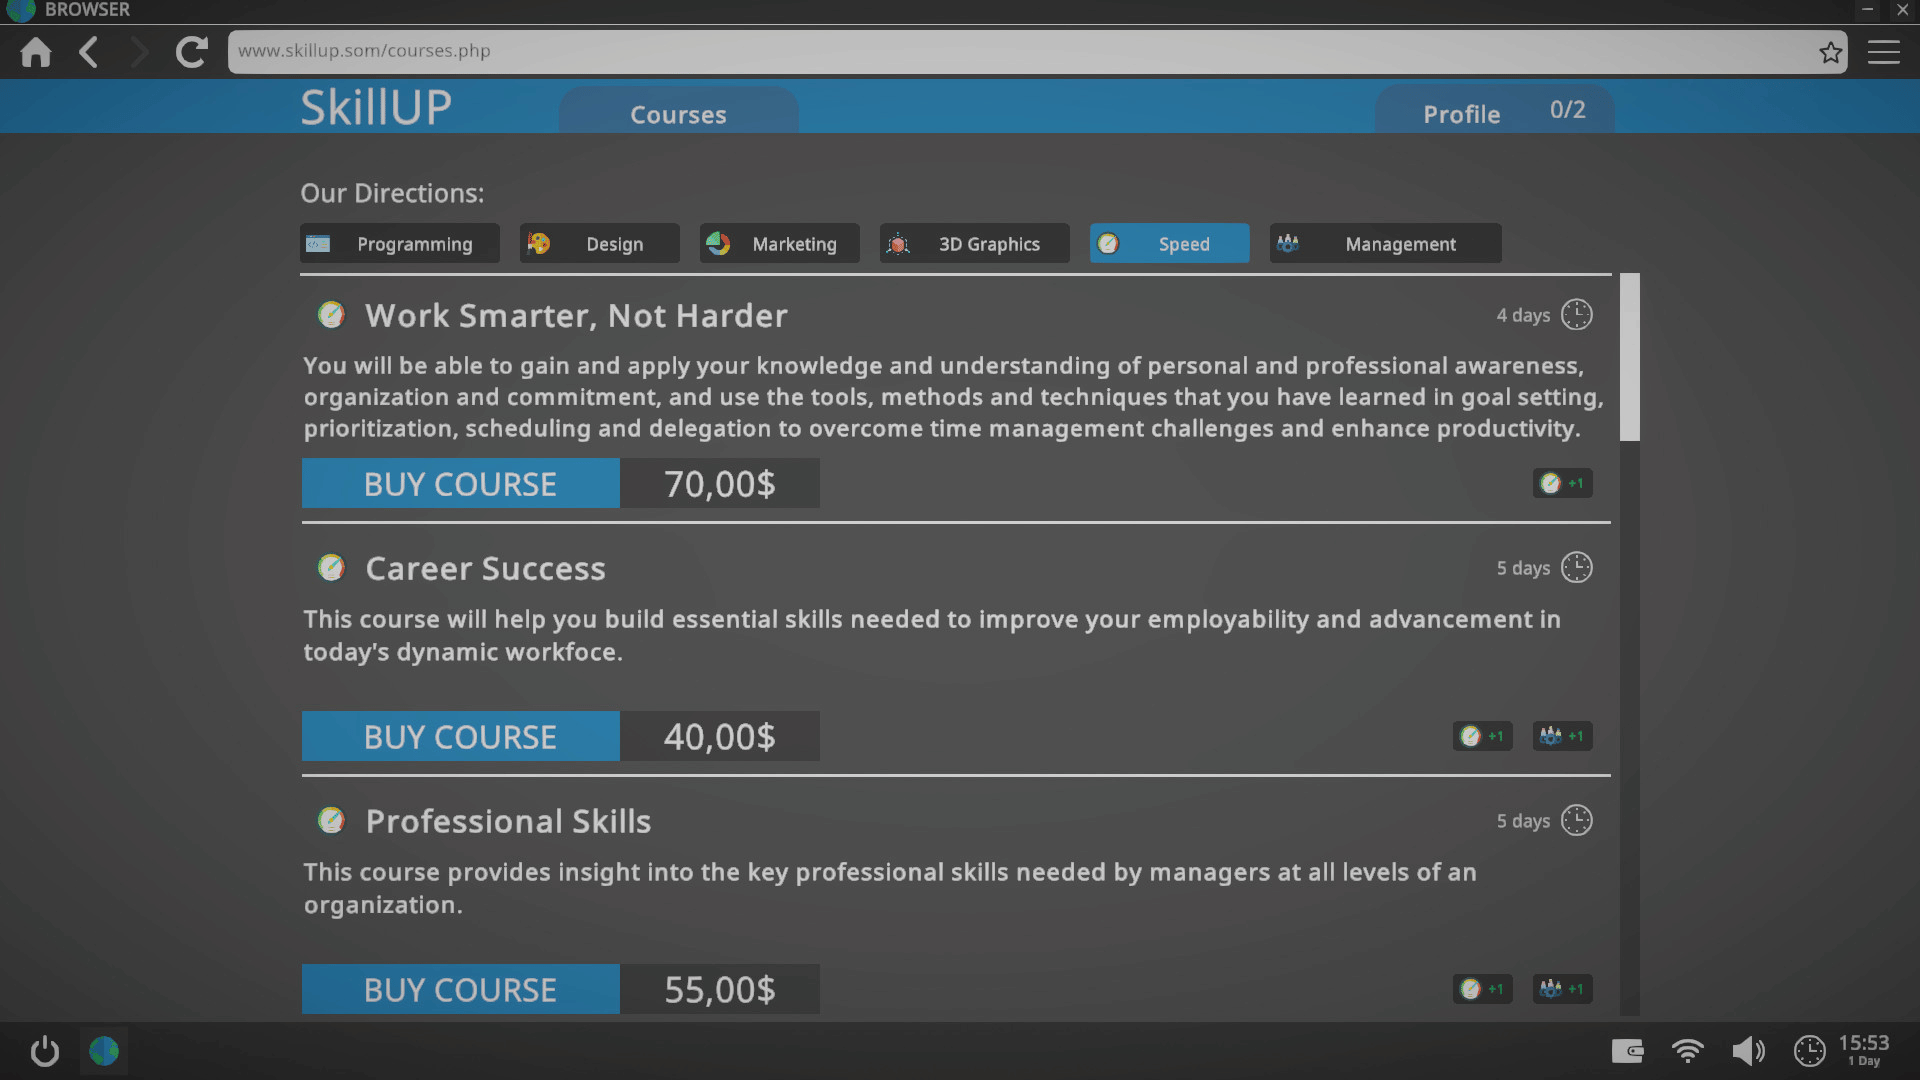1920x1080 pixels.
Task: Bookmark page with the star icon
Action: (1830, 52)
